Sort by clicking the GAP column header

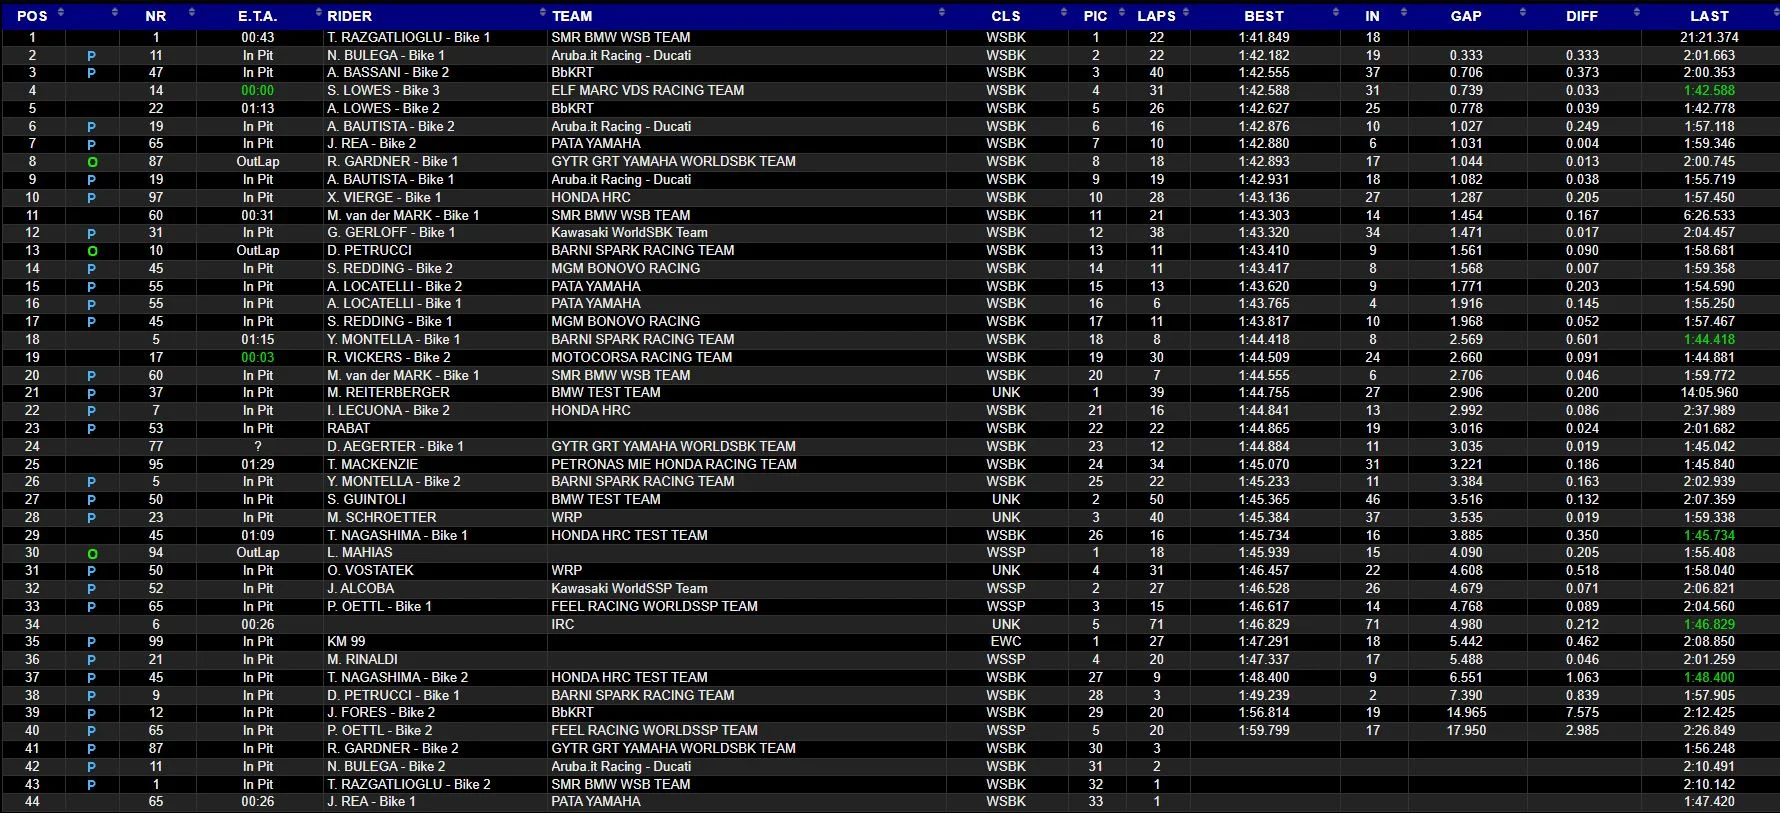[1466, 16]
